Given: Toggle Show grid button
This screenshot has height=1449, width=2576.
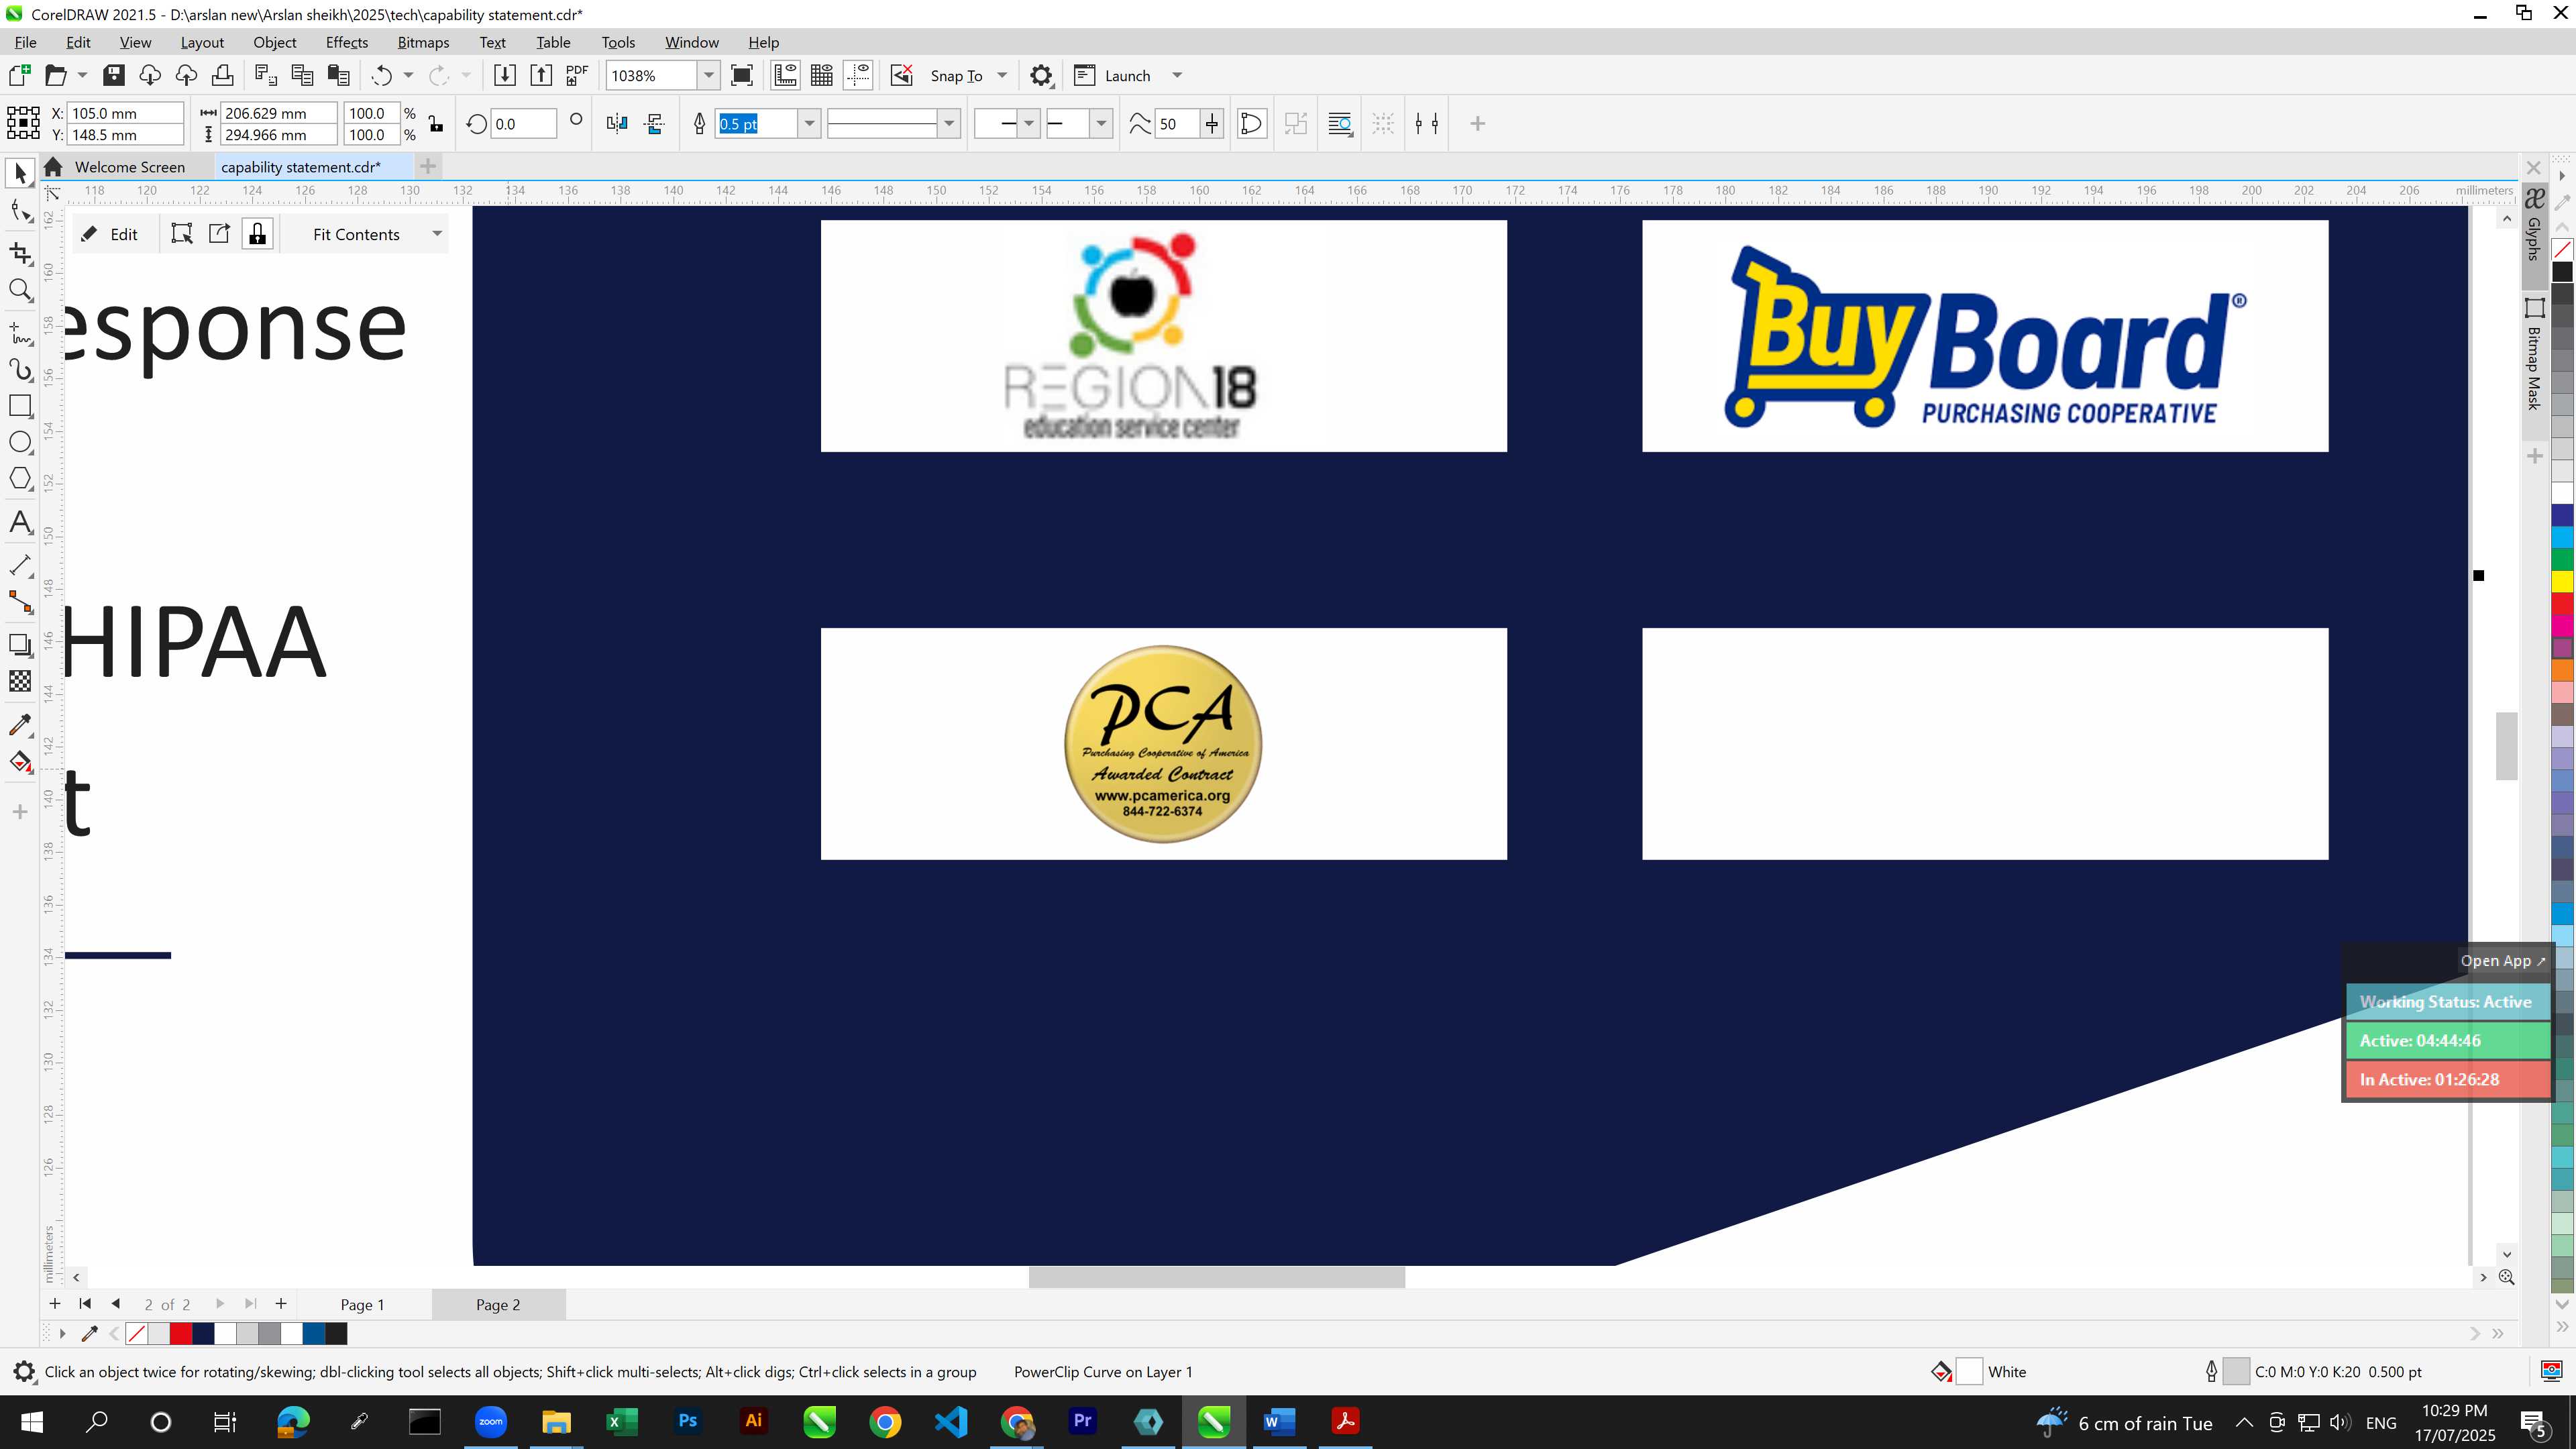Looking at the screenshot, I should (x=822, y=75).
